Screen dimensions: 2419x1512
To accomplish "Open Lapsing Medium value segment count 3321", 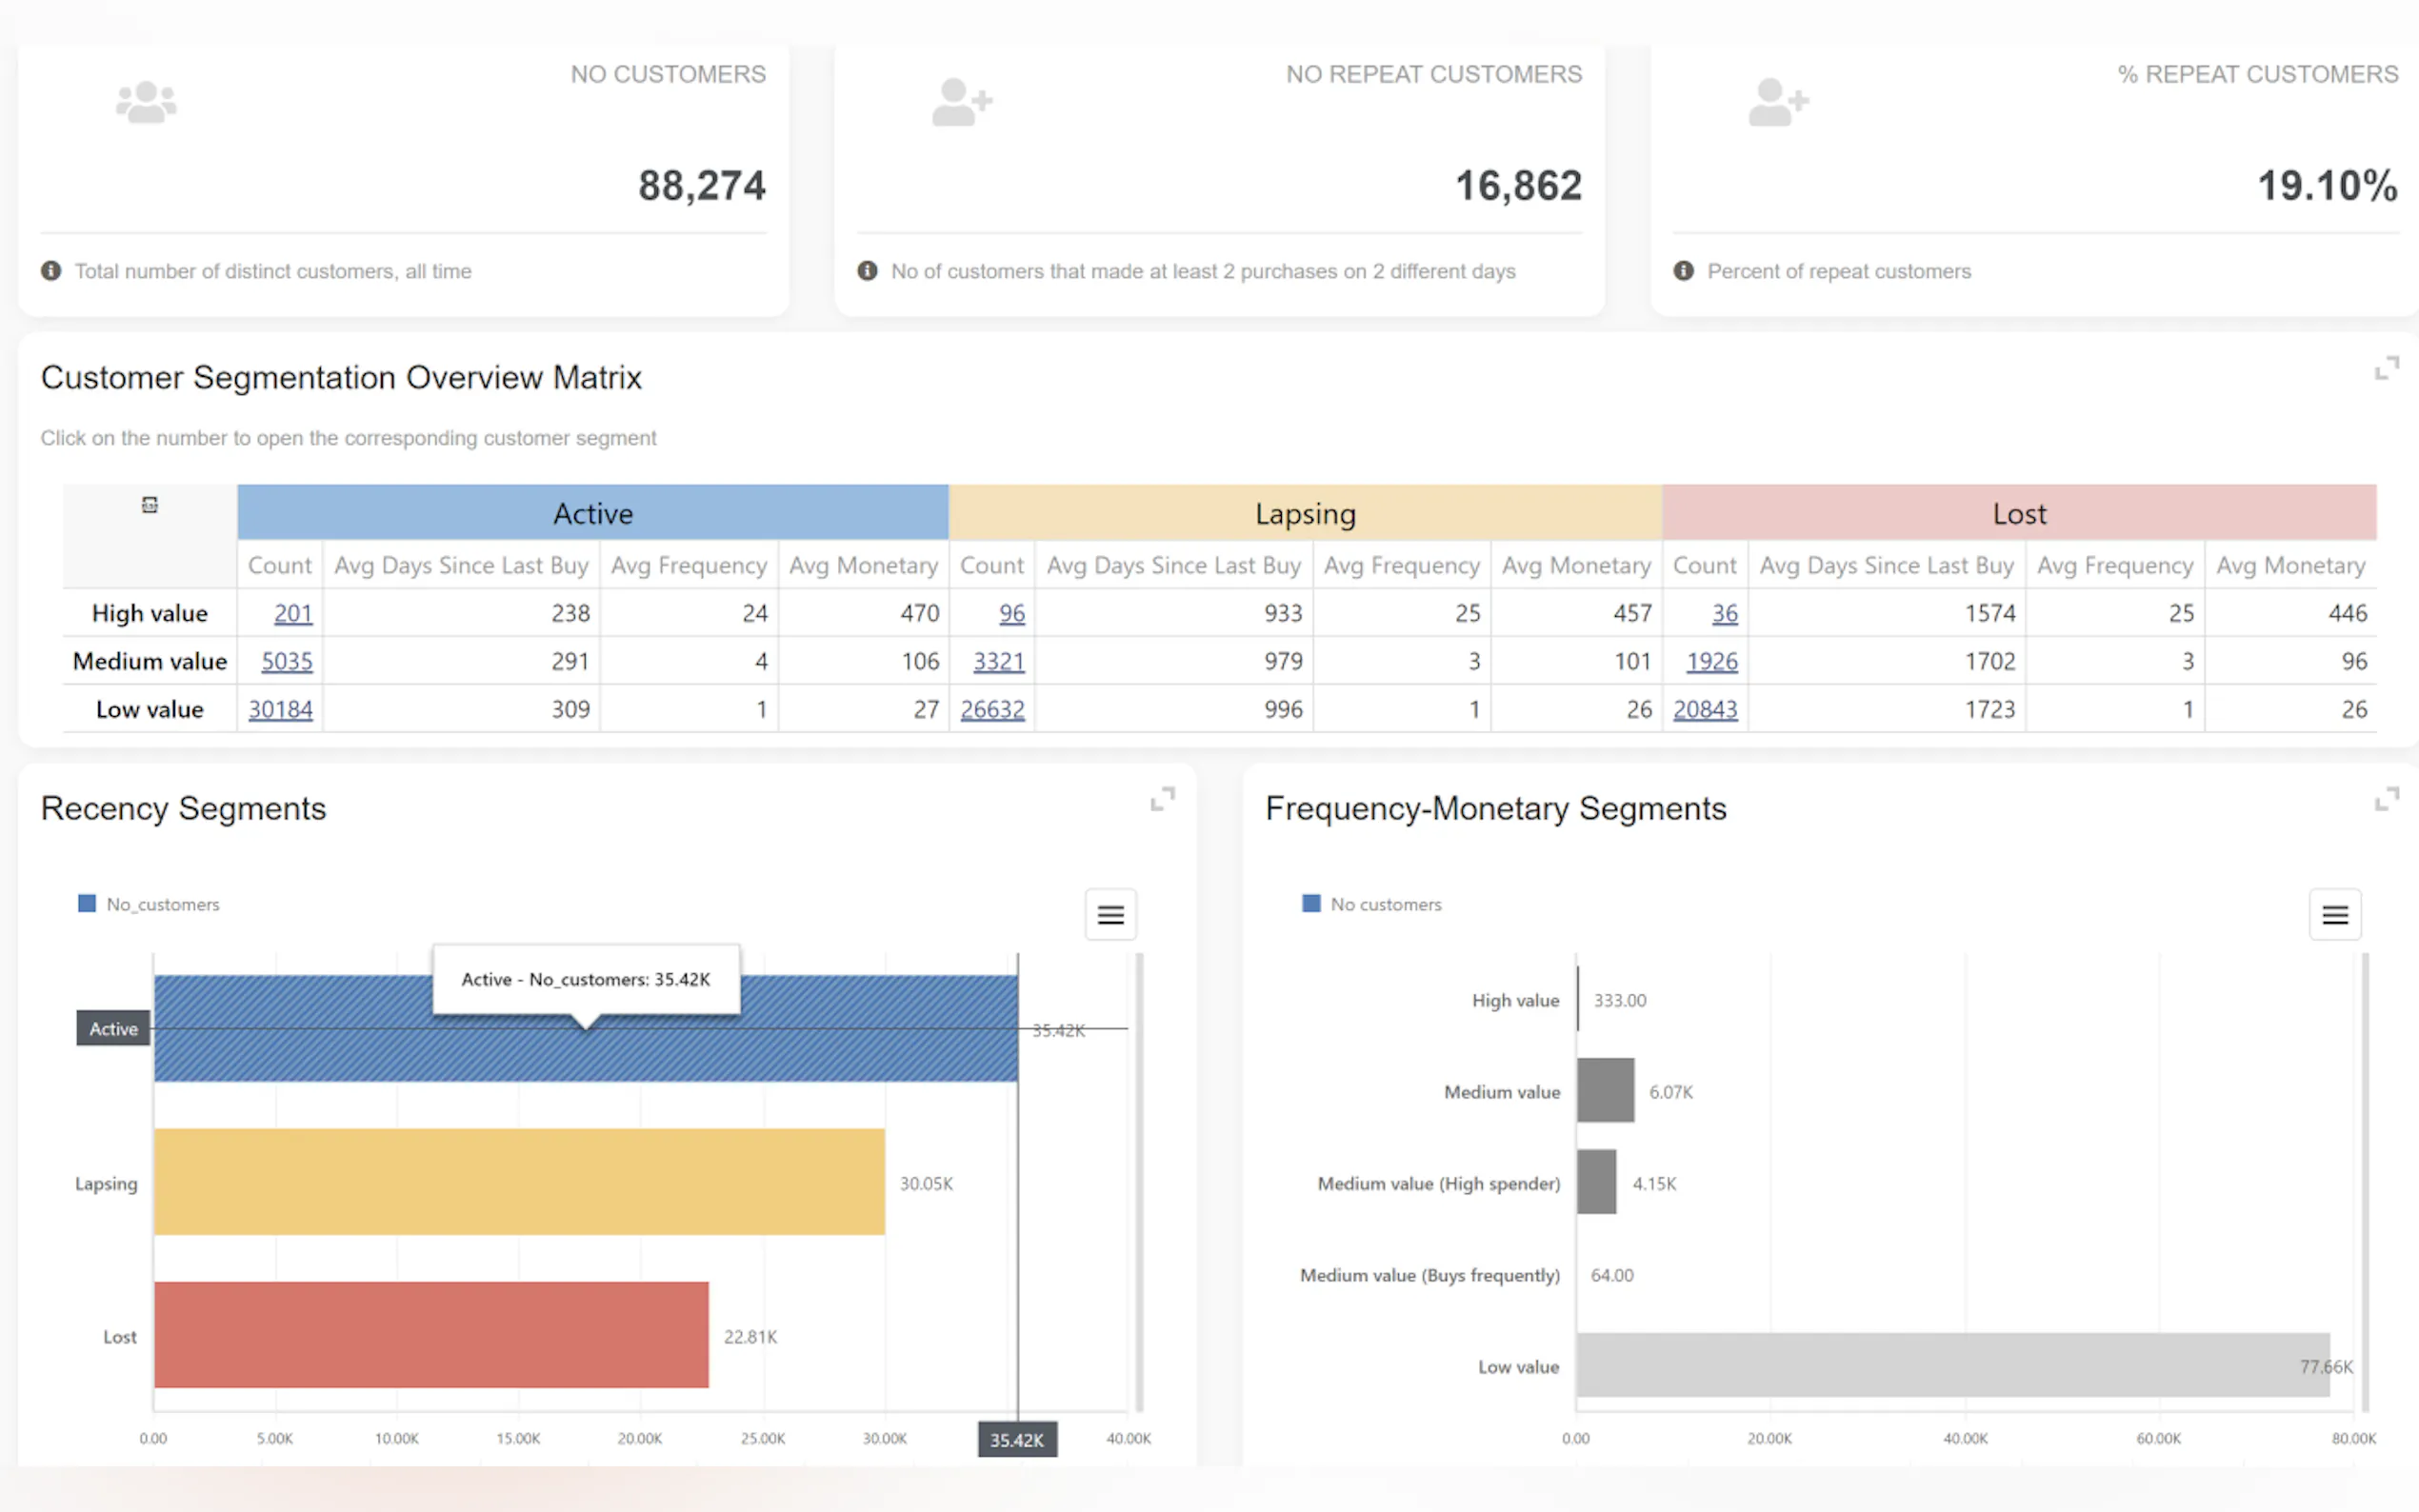I will pos(998,661).
